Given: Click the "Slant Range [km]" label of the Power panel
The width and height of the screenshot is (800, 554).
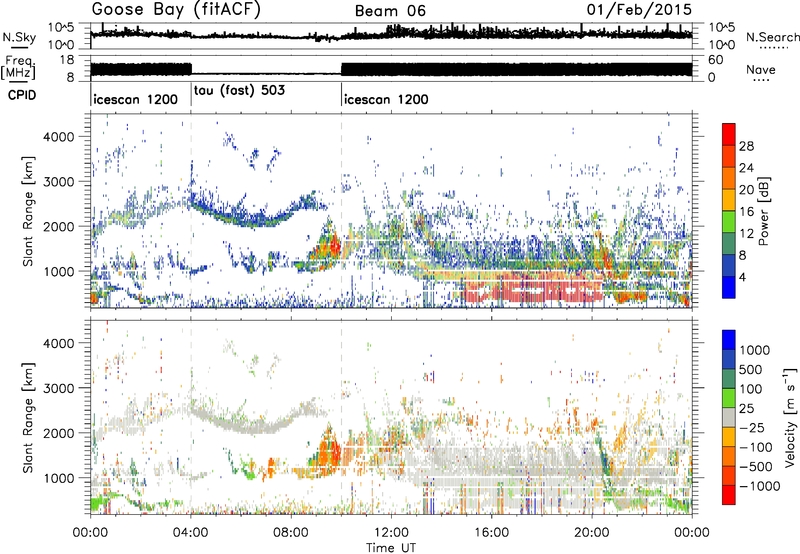Looking at the screenshot, I should (28, 211).
